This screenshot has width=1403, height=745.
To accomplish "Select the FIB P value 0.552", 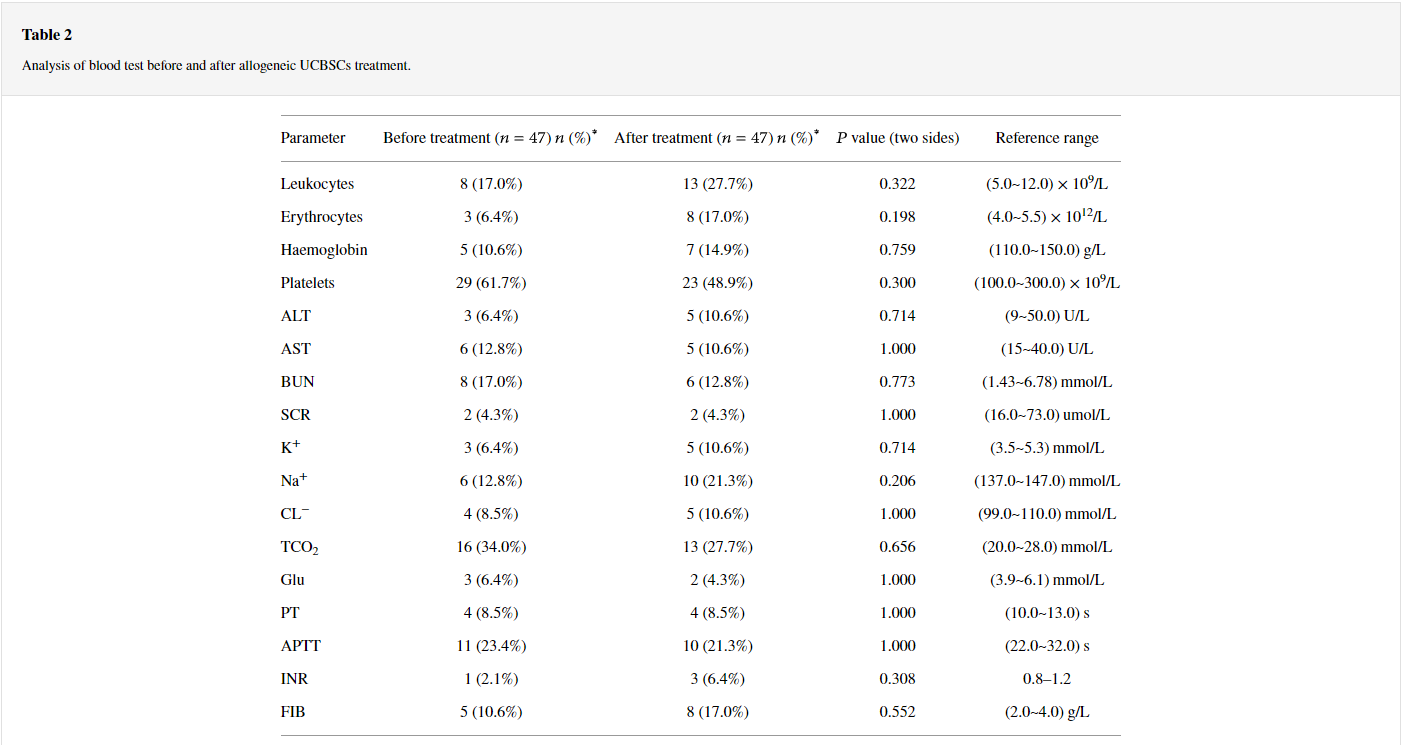I will [x=897, y=712].
